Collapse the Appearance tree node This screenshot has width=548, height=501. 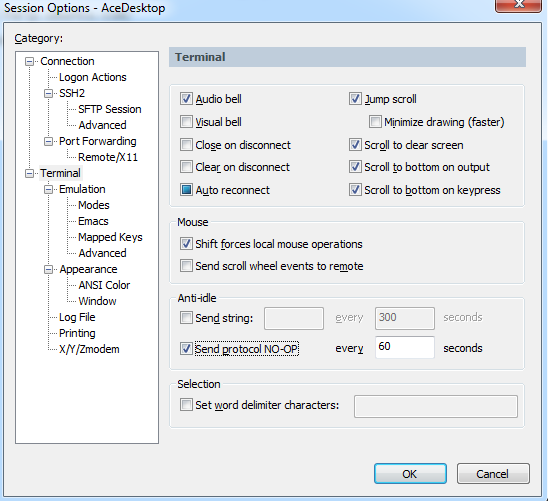click(48, 269)
